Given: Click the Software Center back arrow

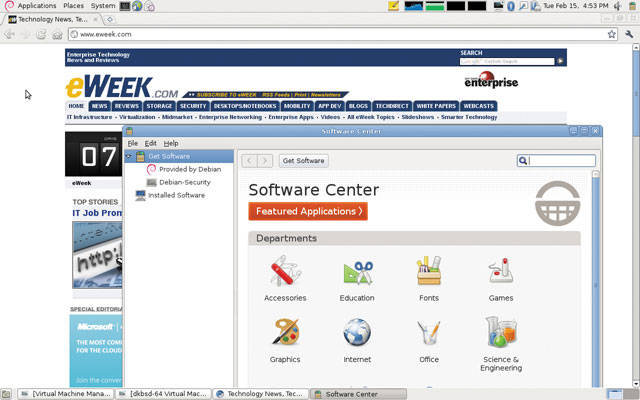Looking at the screenshot, I should pyautogui.click(x=249, y=161).
